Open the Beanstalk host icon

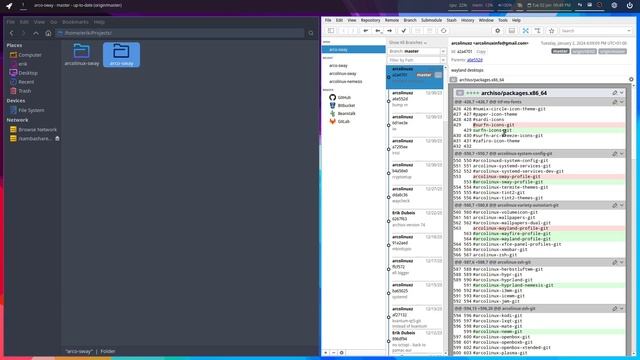(x=333, y=113)
